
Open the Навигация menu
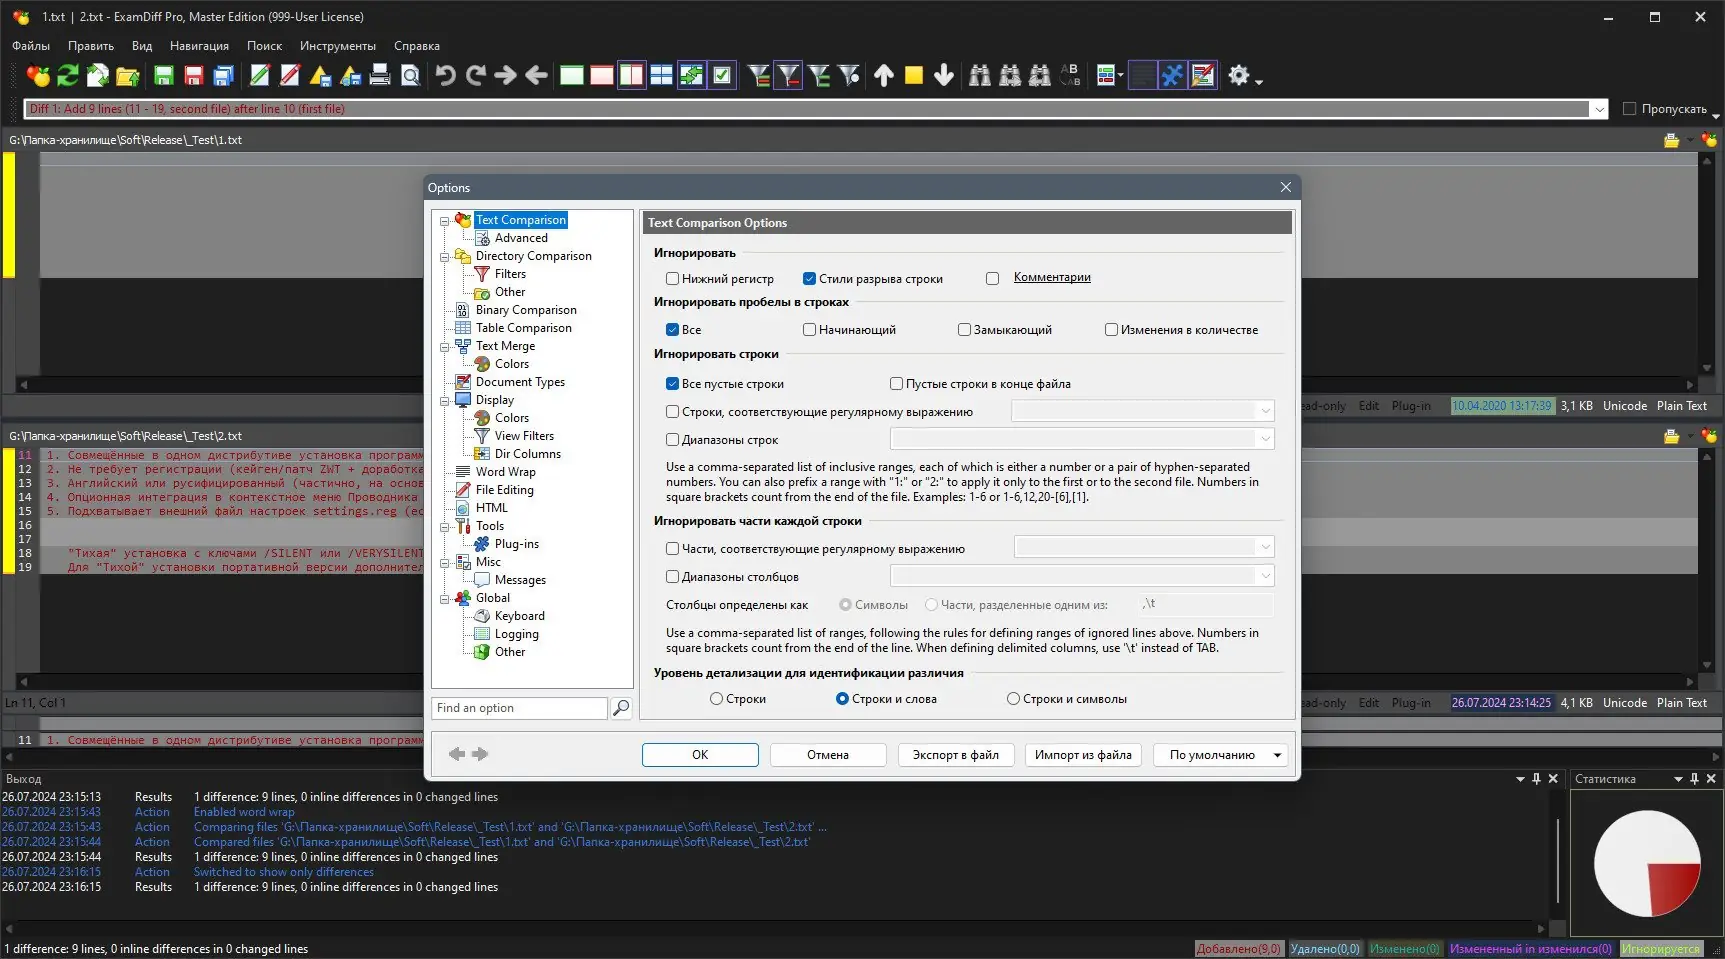click(x=199, y=46)
